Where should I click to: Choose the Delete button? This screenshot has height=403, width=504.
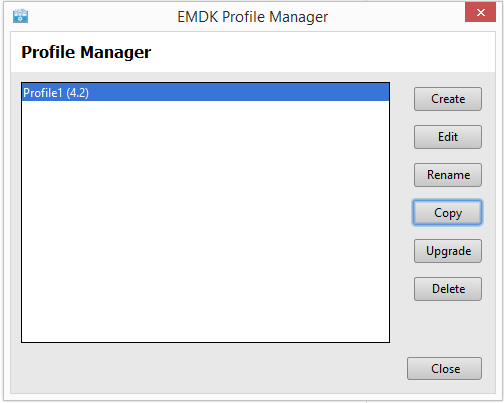tap(448, 289)
